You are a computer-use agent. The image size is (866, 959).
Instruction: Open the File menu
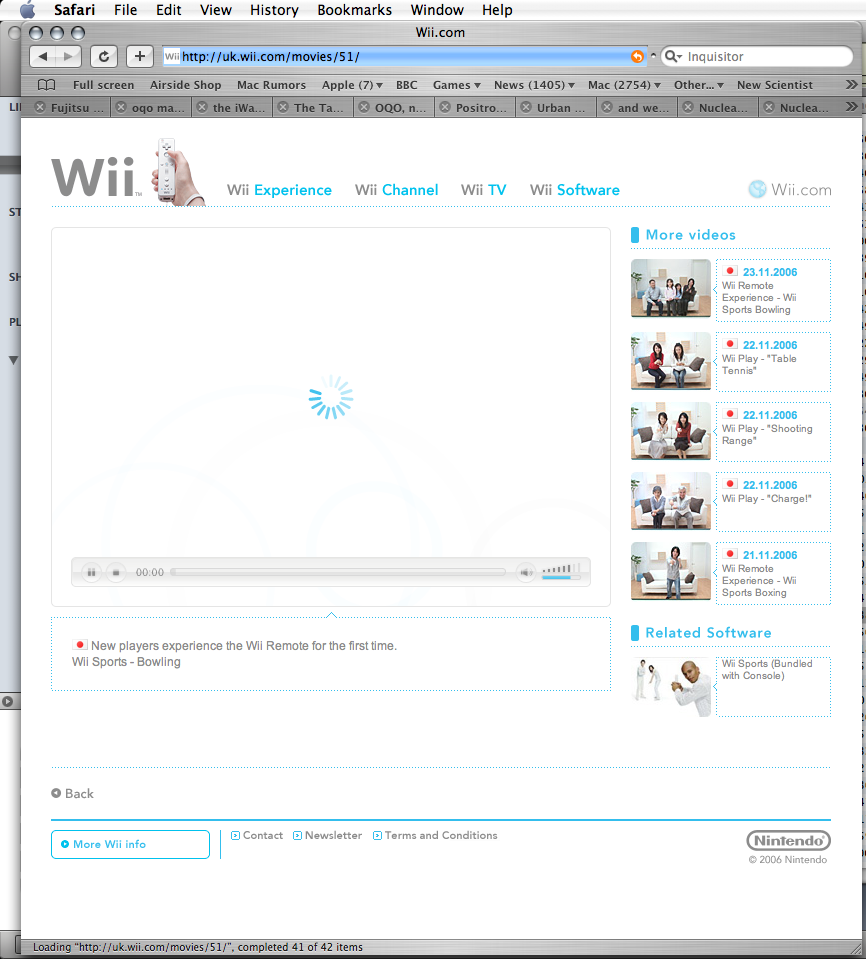(125, 10)
